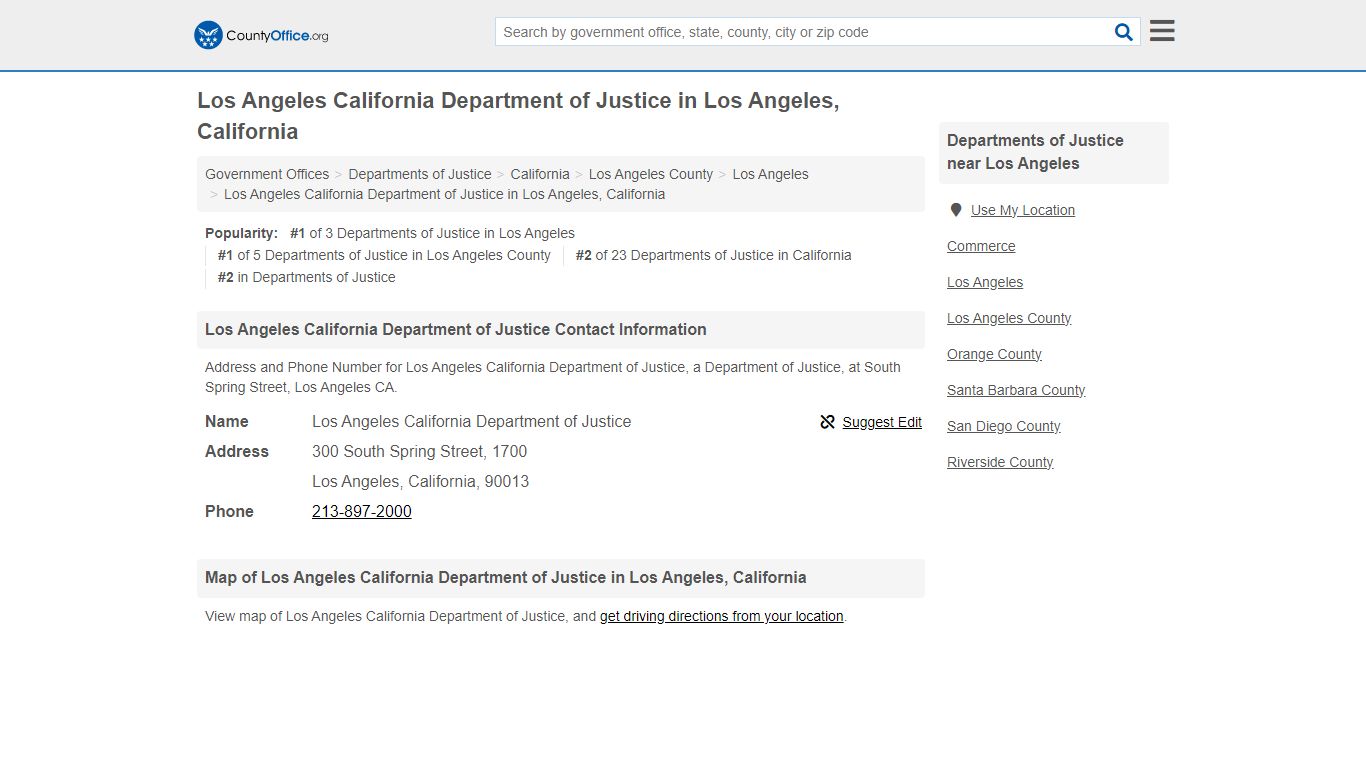Open San Diego County link
Viewport: 1366px width, 768px height.
(x=1003, y=426)
